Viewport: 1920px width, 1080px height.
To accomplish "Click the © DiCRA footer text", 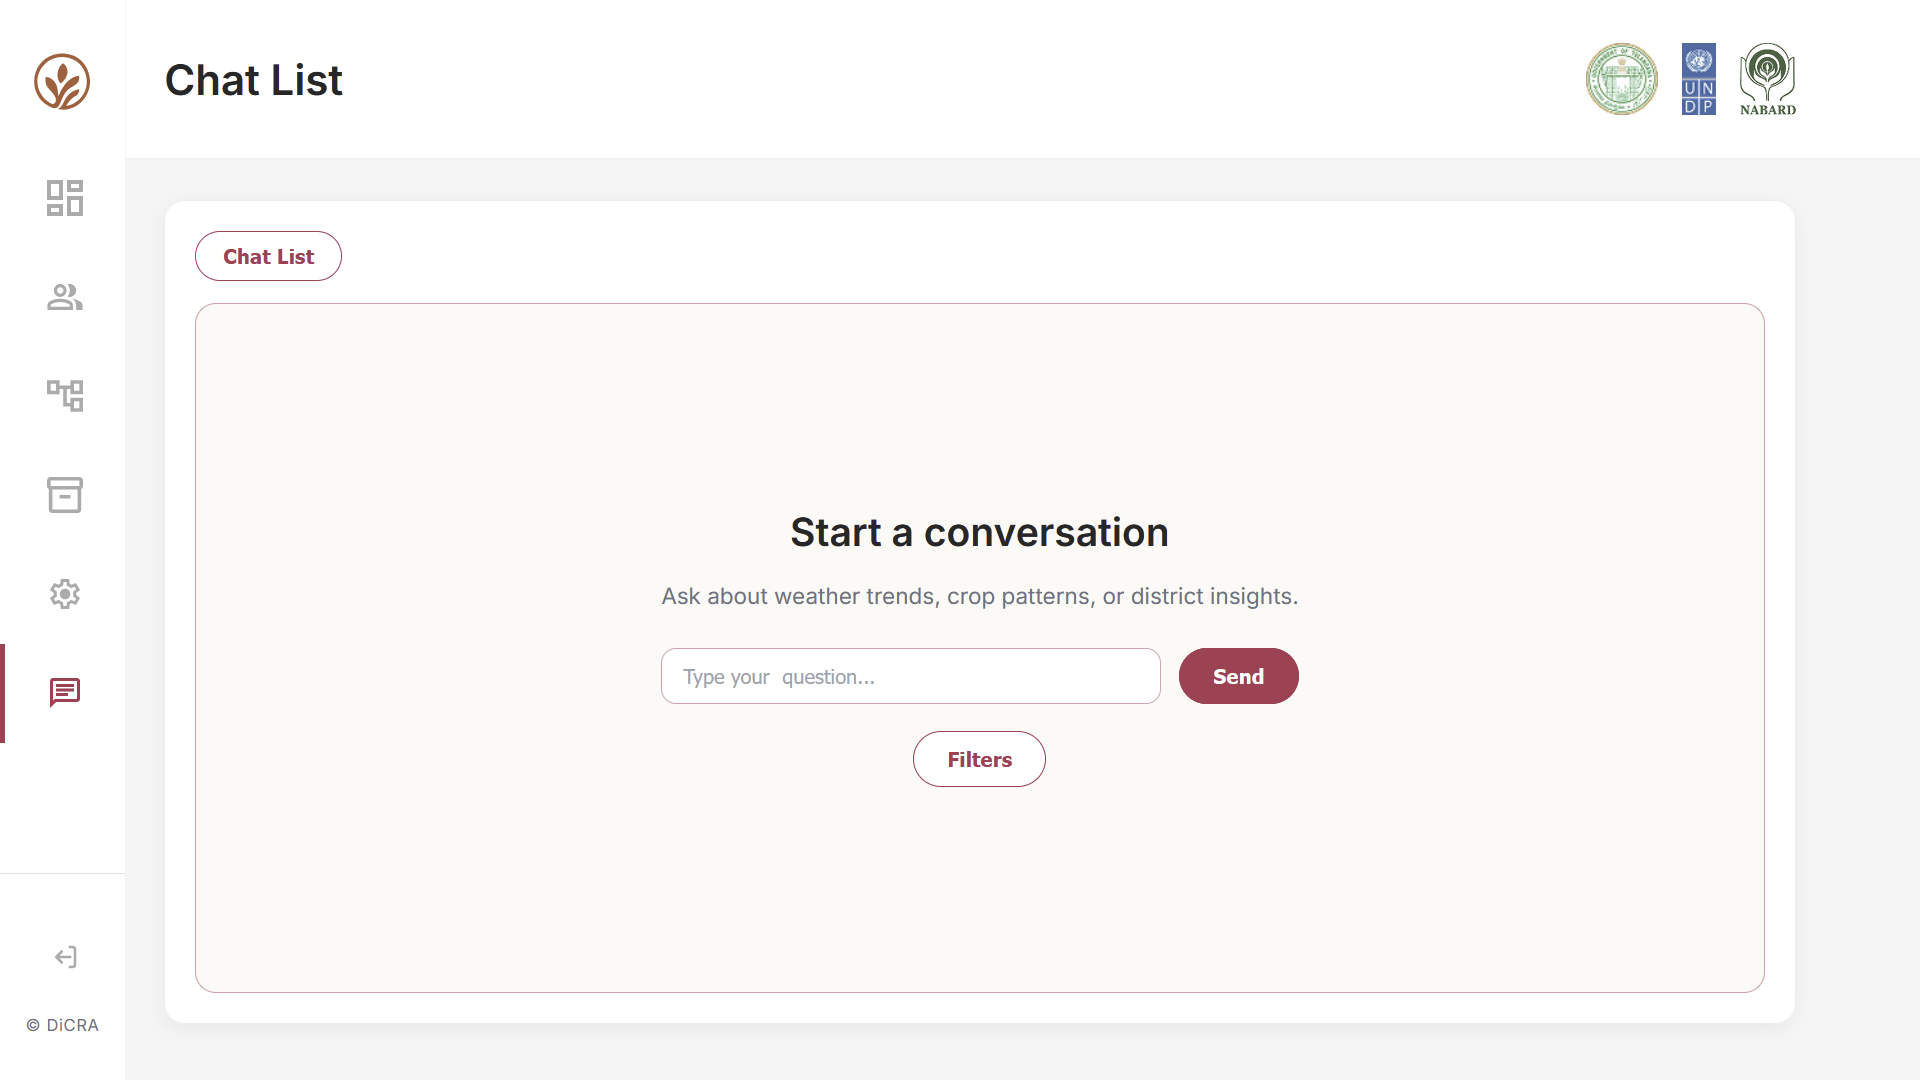I will [x=62, y=1025].
